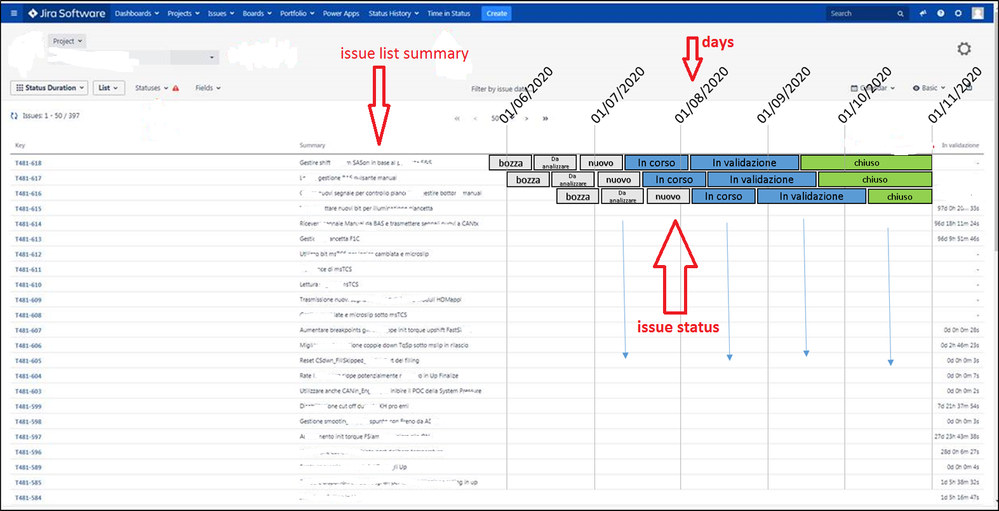Open Time in Status in the navigation

[x=449, y=13]
